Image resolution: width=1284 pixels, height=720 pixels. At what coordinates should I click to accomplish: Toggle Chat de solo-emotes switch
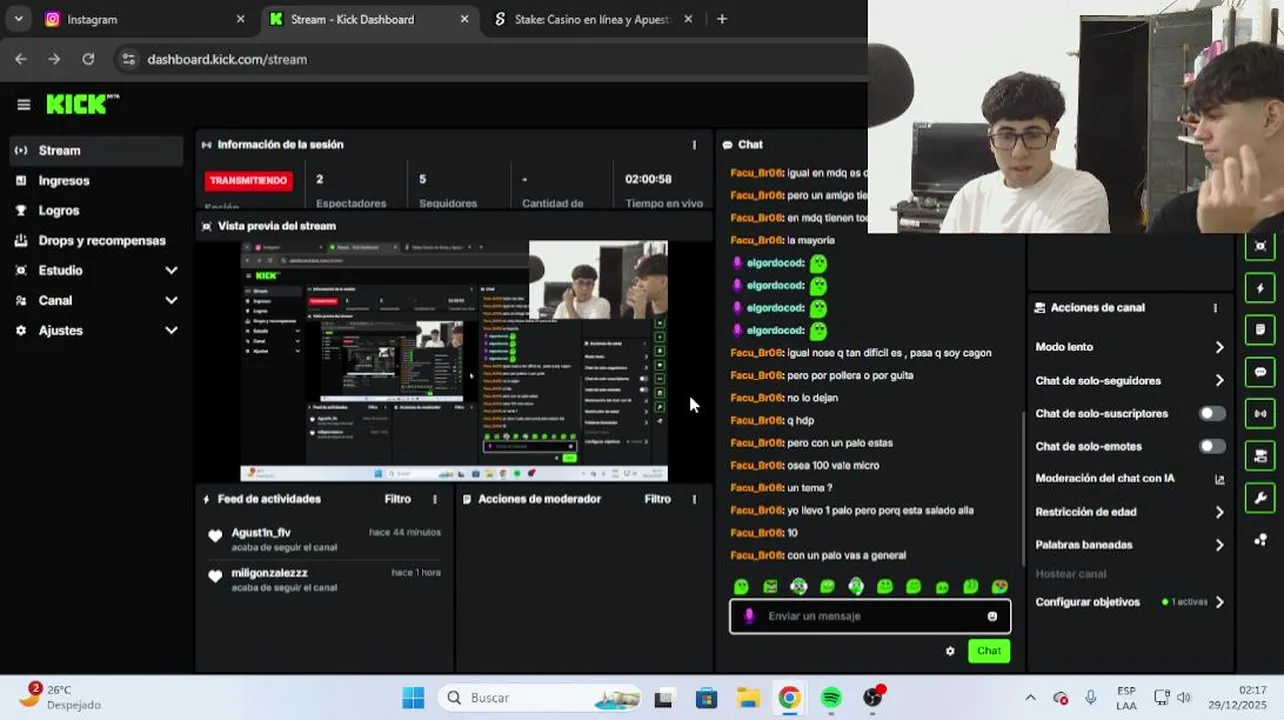[1212, 446]
